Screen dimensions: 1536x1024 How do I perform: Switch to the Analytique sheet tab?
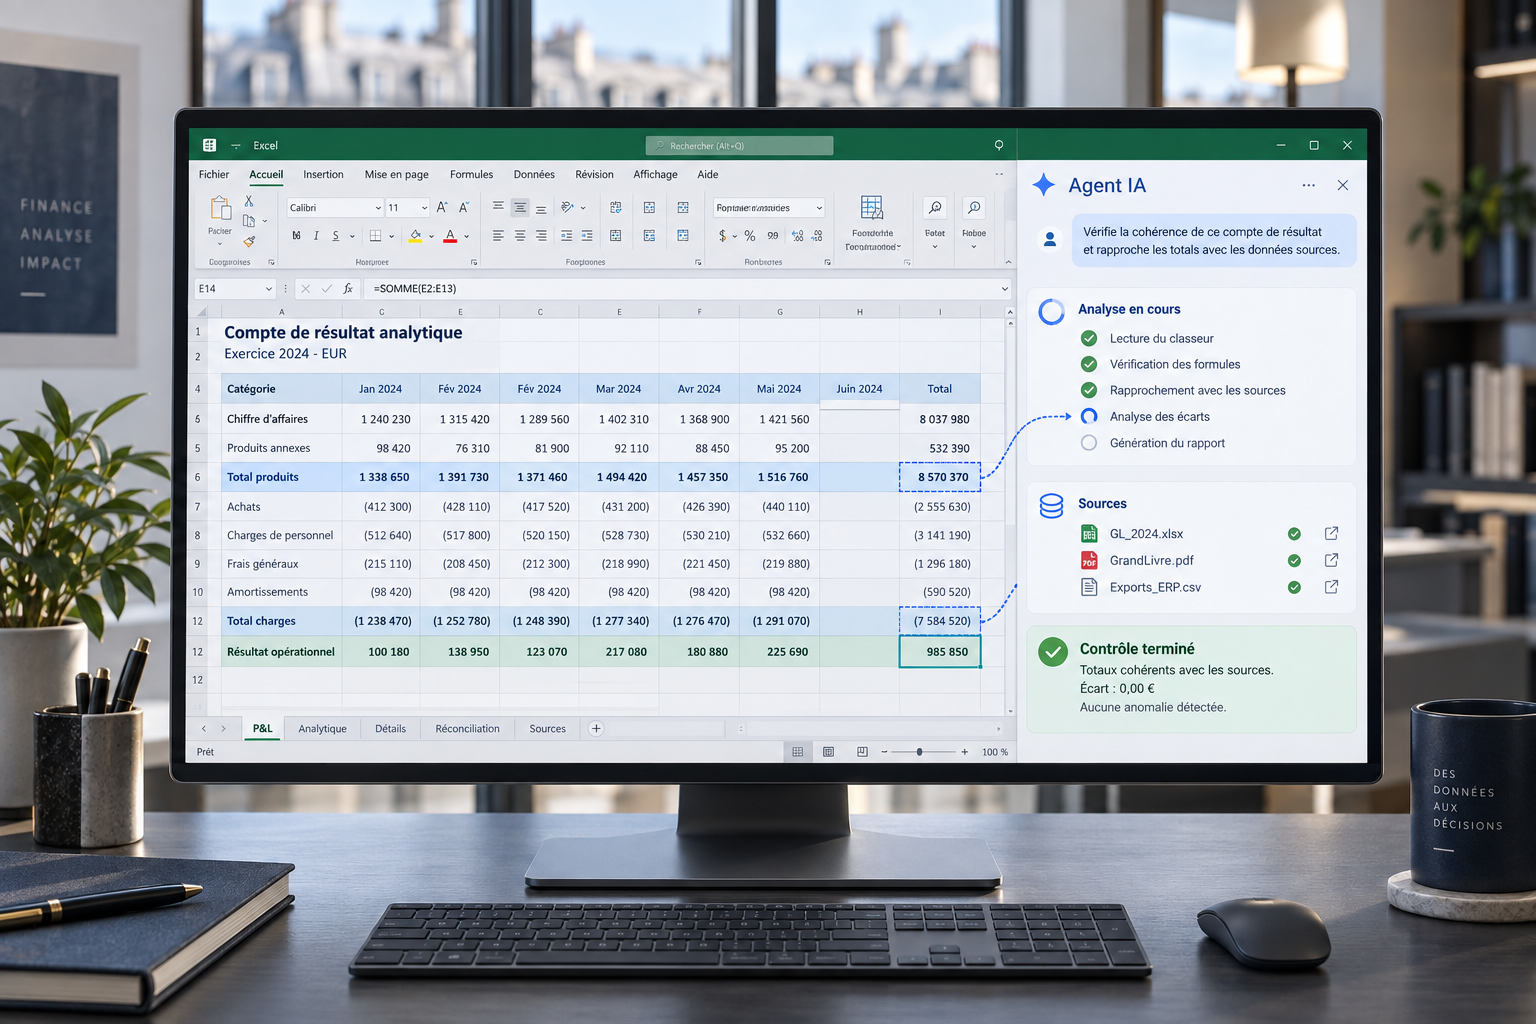pyautogui.click(x=322, y=729)
